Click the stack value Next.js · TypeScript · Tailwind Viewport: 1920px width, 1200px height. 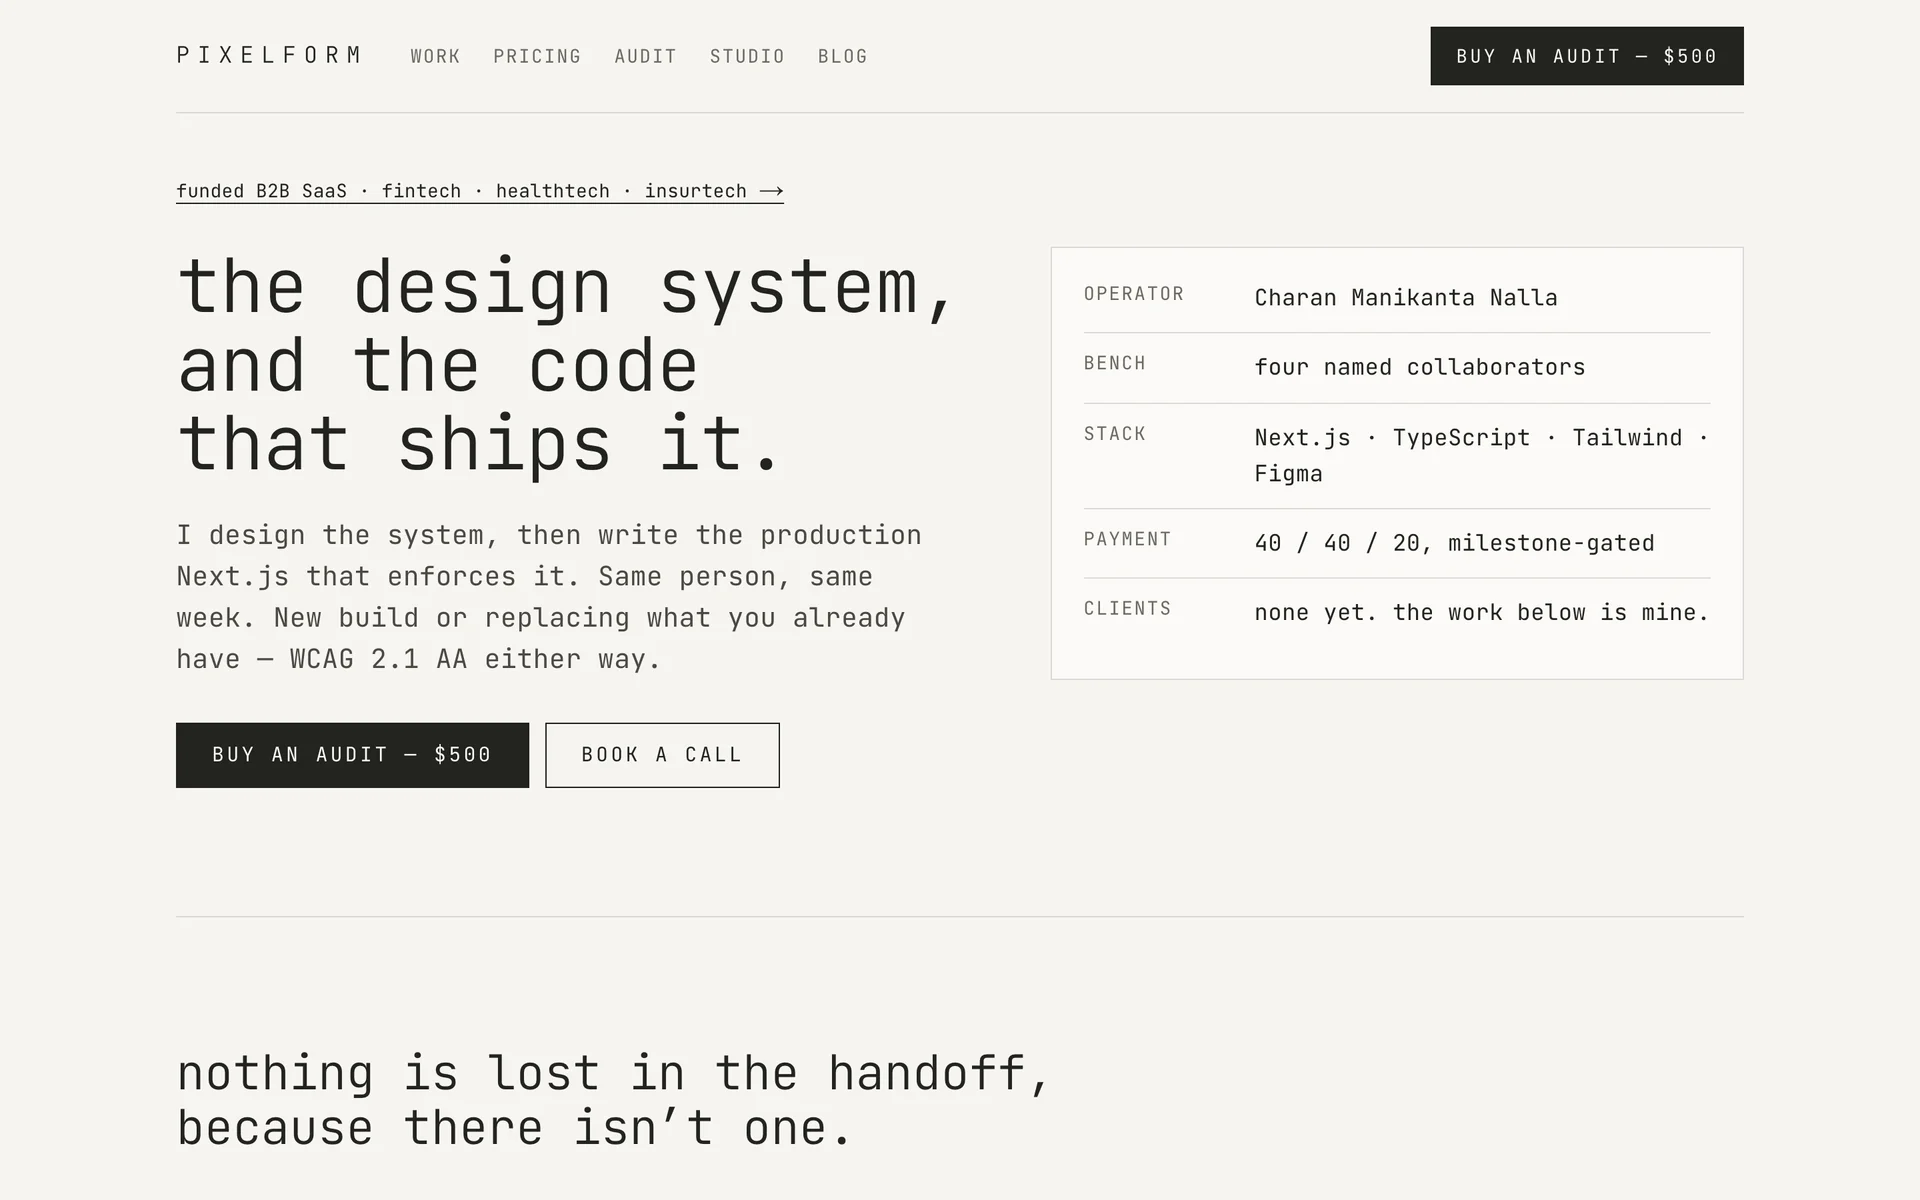(1481, 455)
